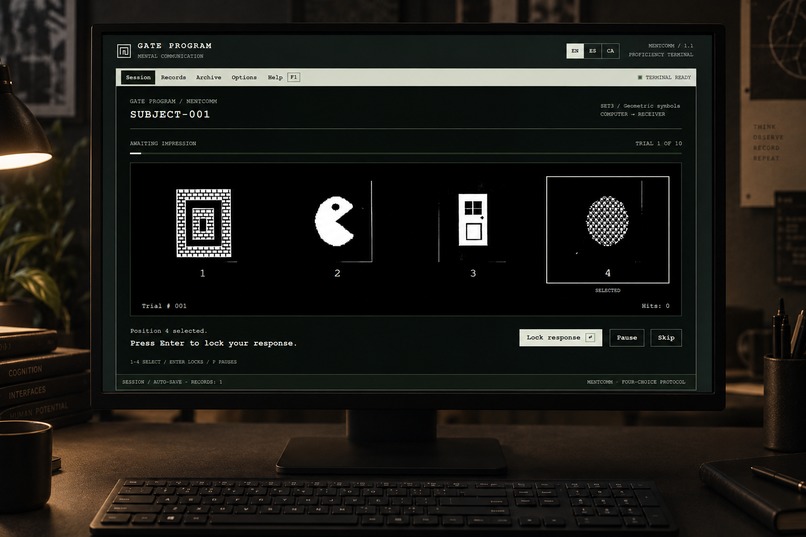Click the 'Trial # 001' label
Viewport: 806px width, 537px height.
(x=164, y=306)
